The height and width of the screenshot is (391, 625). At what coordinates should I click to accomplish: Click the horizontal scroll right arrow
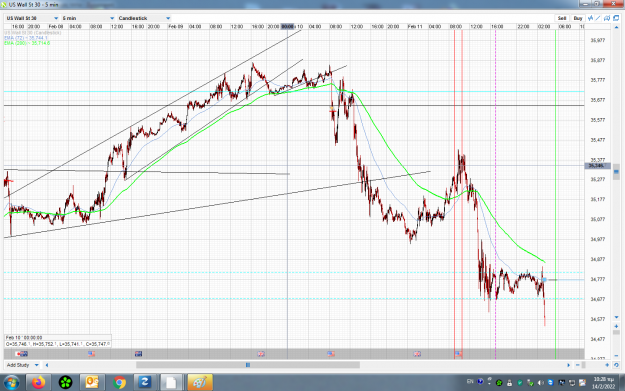(568, 365)
